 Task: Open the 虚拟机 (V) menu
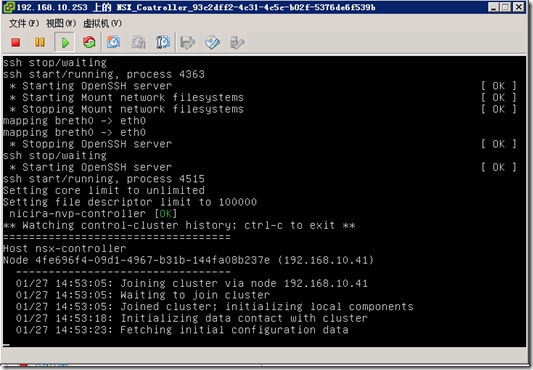tap(102, 23)
